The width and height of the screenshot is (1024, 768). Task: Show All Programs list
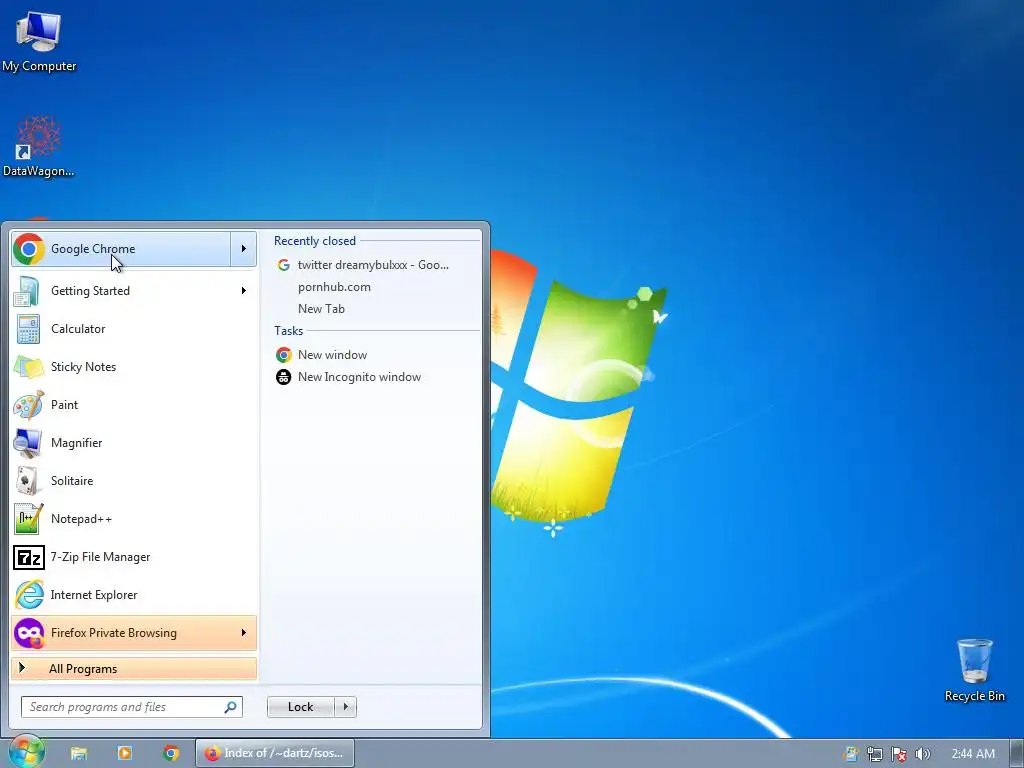click(x=134, y=669)
